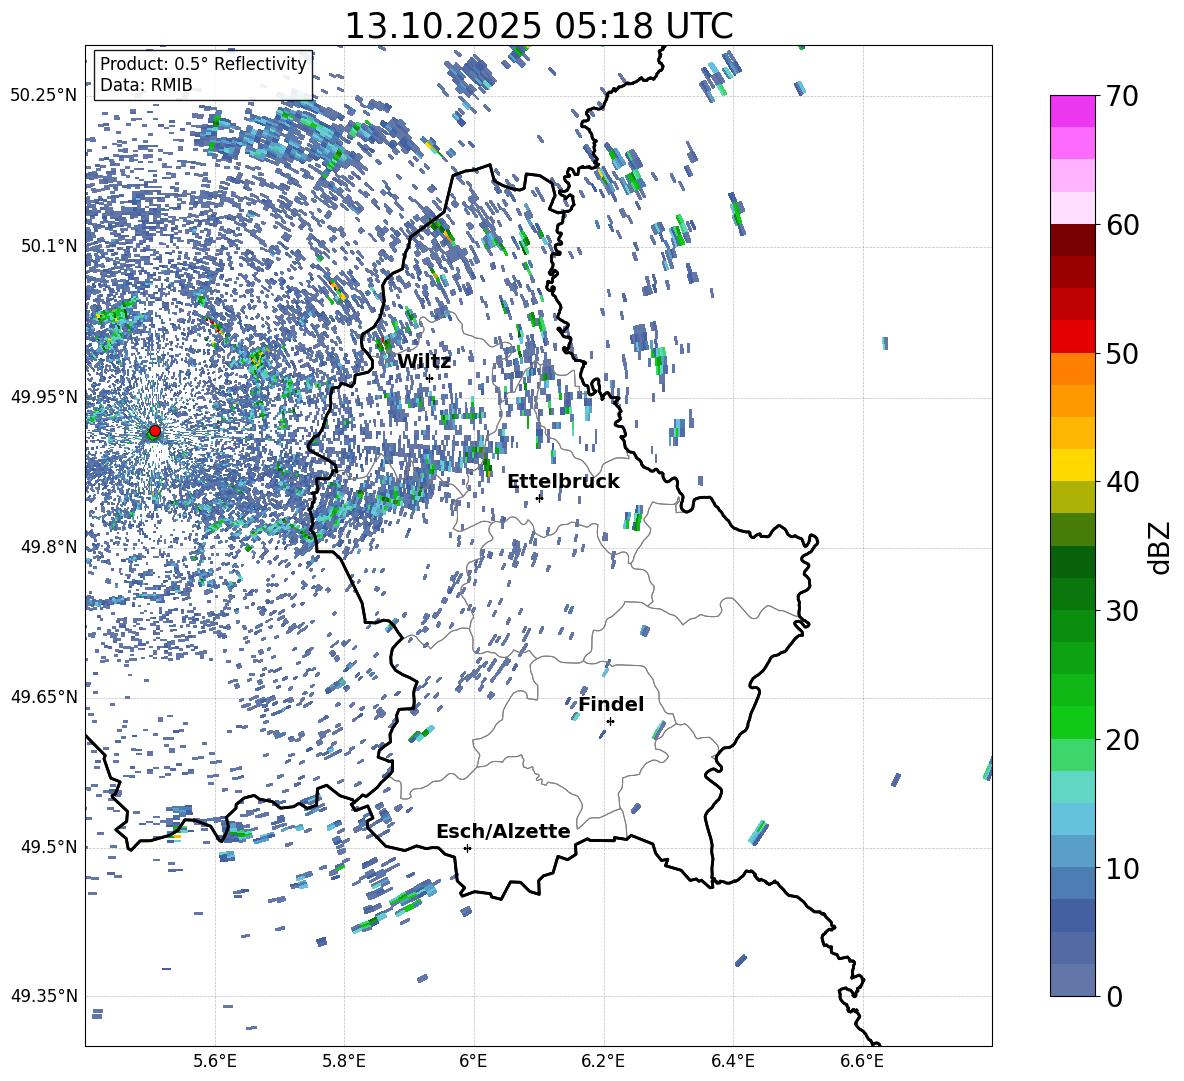Click the Ettelbruck station cross marker
This screenshot has width=1184, height=1081.
[x=539, y=498]
